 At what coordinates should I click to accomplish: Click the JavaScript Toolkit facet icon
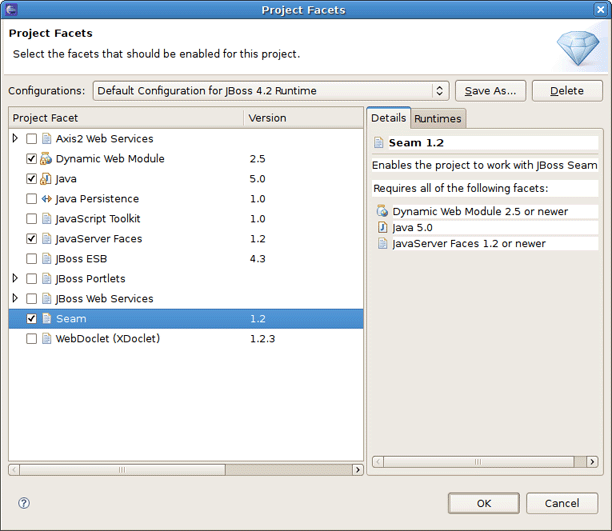[x=46, y=219]
